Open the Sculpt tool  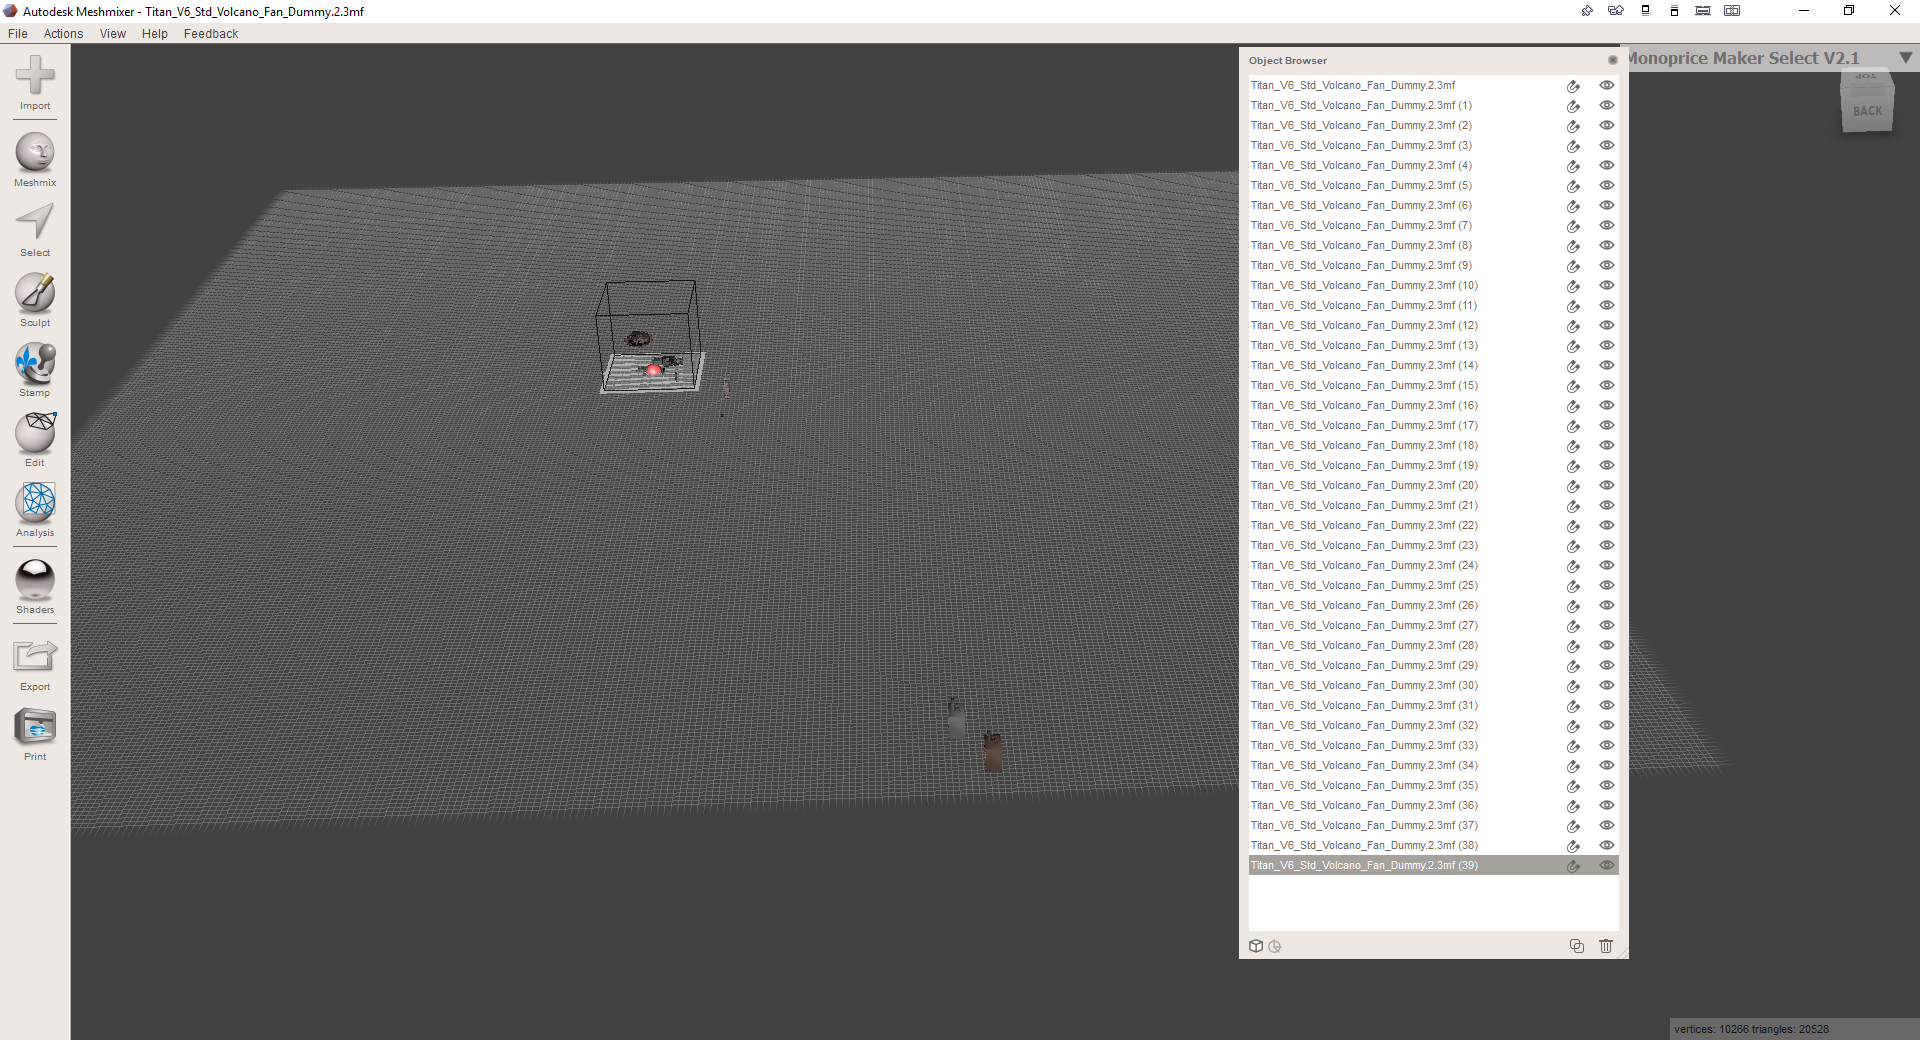point(35,300)
